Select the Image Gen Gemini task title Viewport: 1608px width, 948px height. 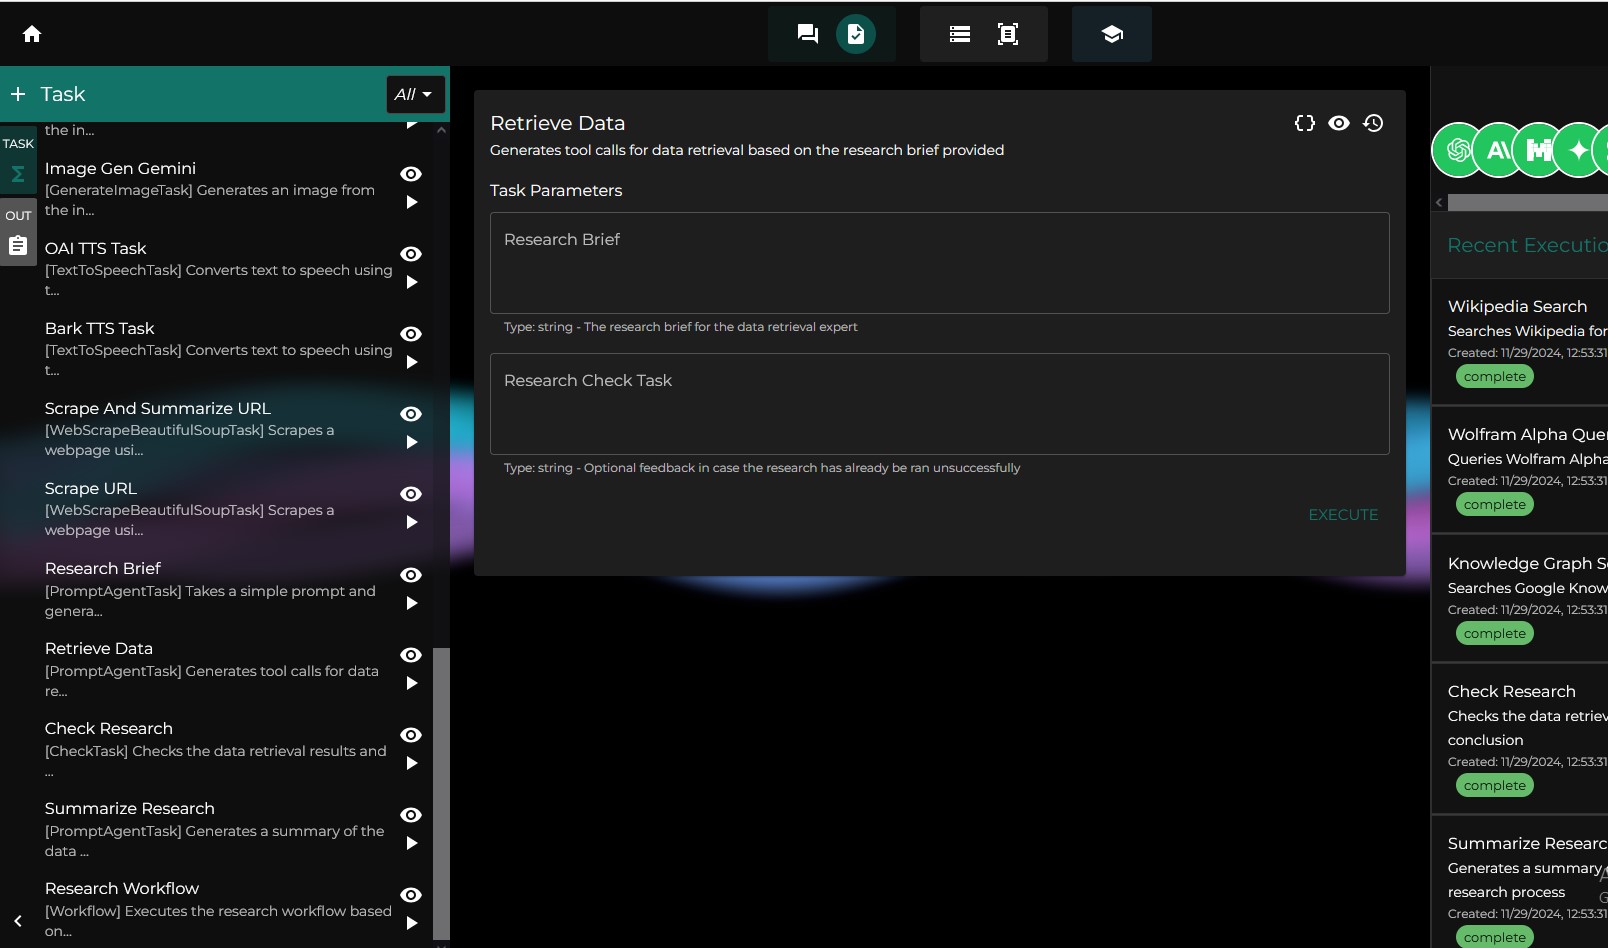pyautogui.click(x=120, y=168)
